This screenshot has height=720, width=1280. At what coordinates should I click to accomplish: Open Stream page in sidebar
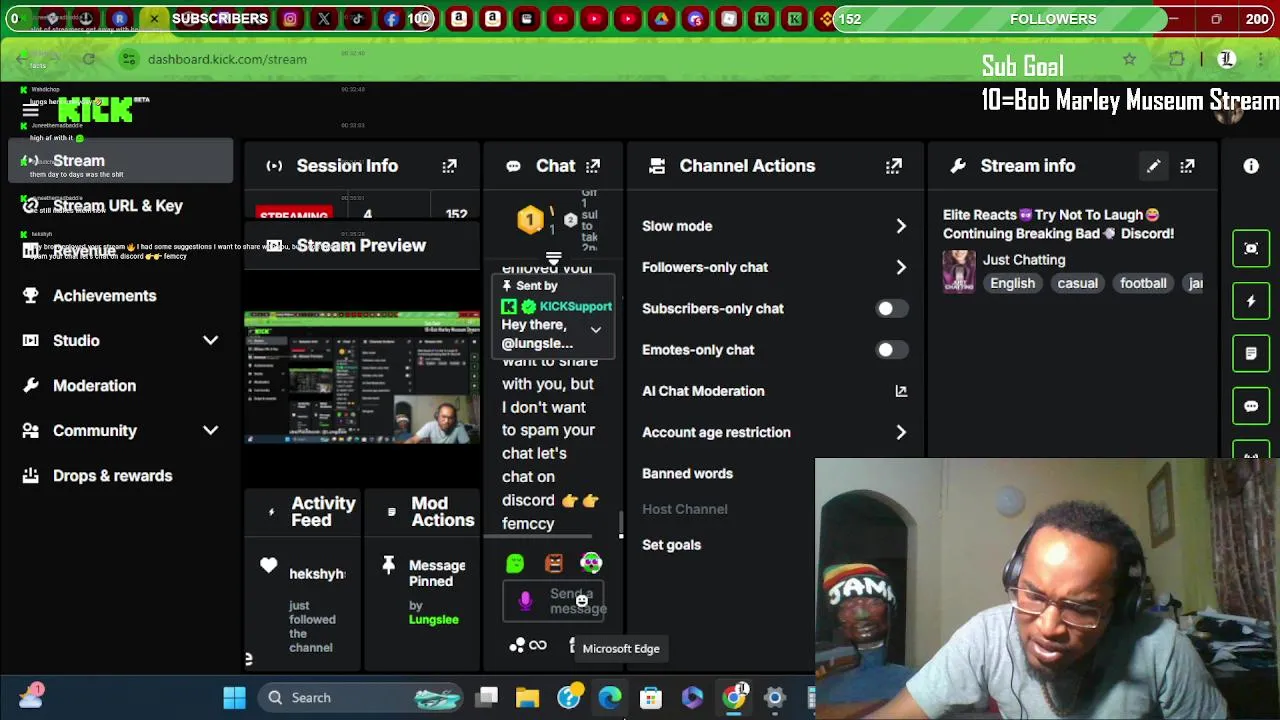coord(120,161)
